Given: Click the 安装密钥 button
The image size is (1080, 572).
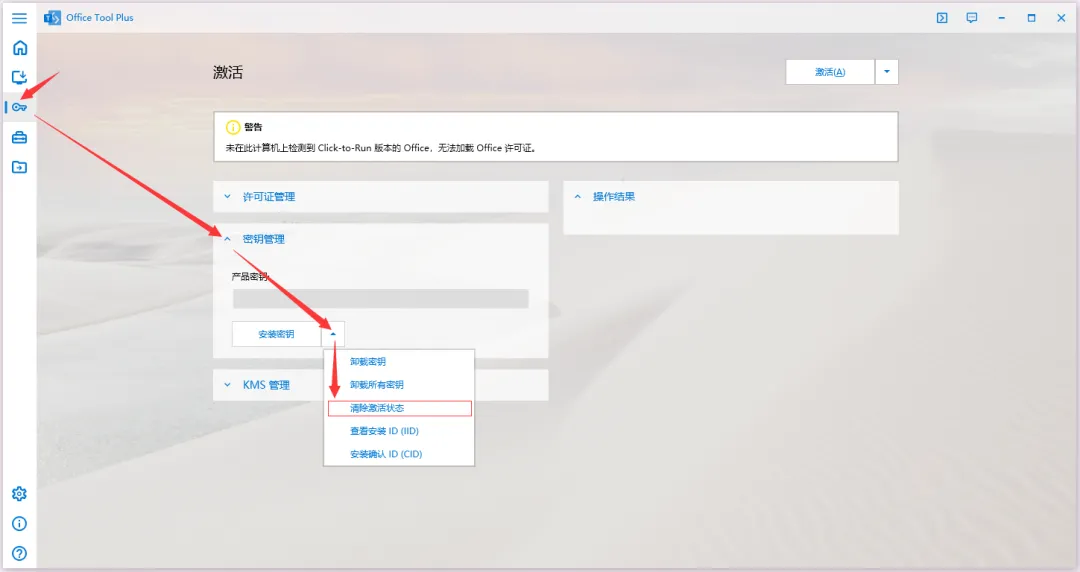Looking at the screenshot, I should (x=276, y=334).
